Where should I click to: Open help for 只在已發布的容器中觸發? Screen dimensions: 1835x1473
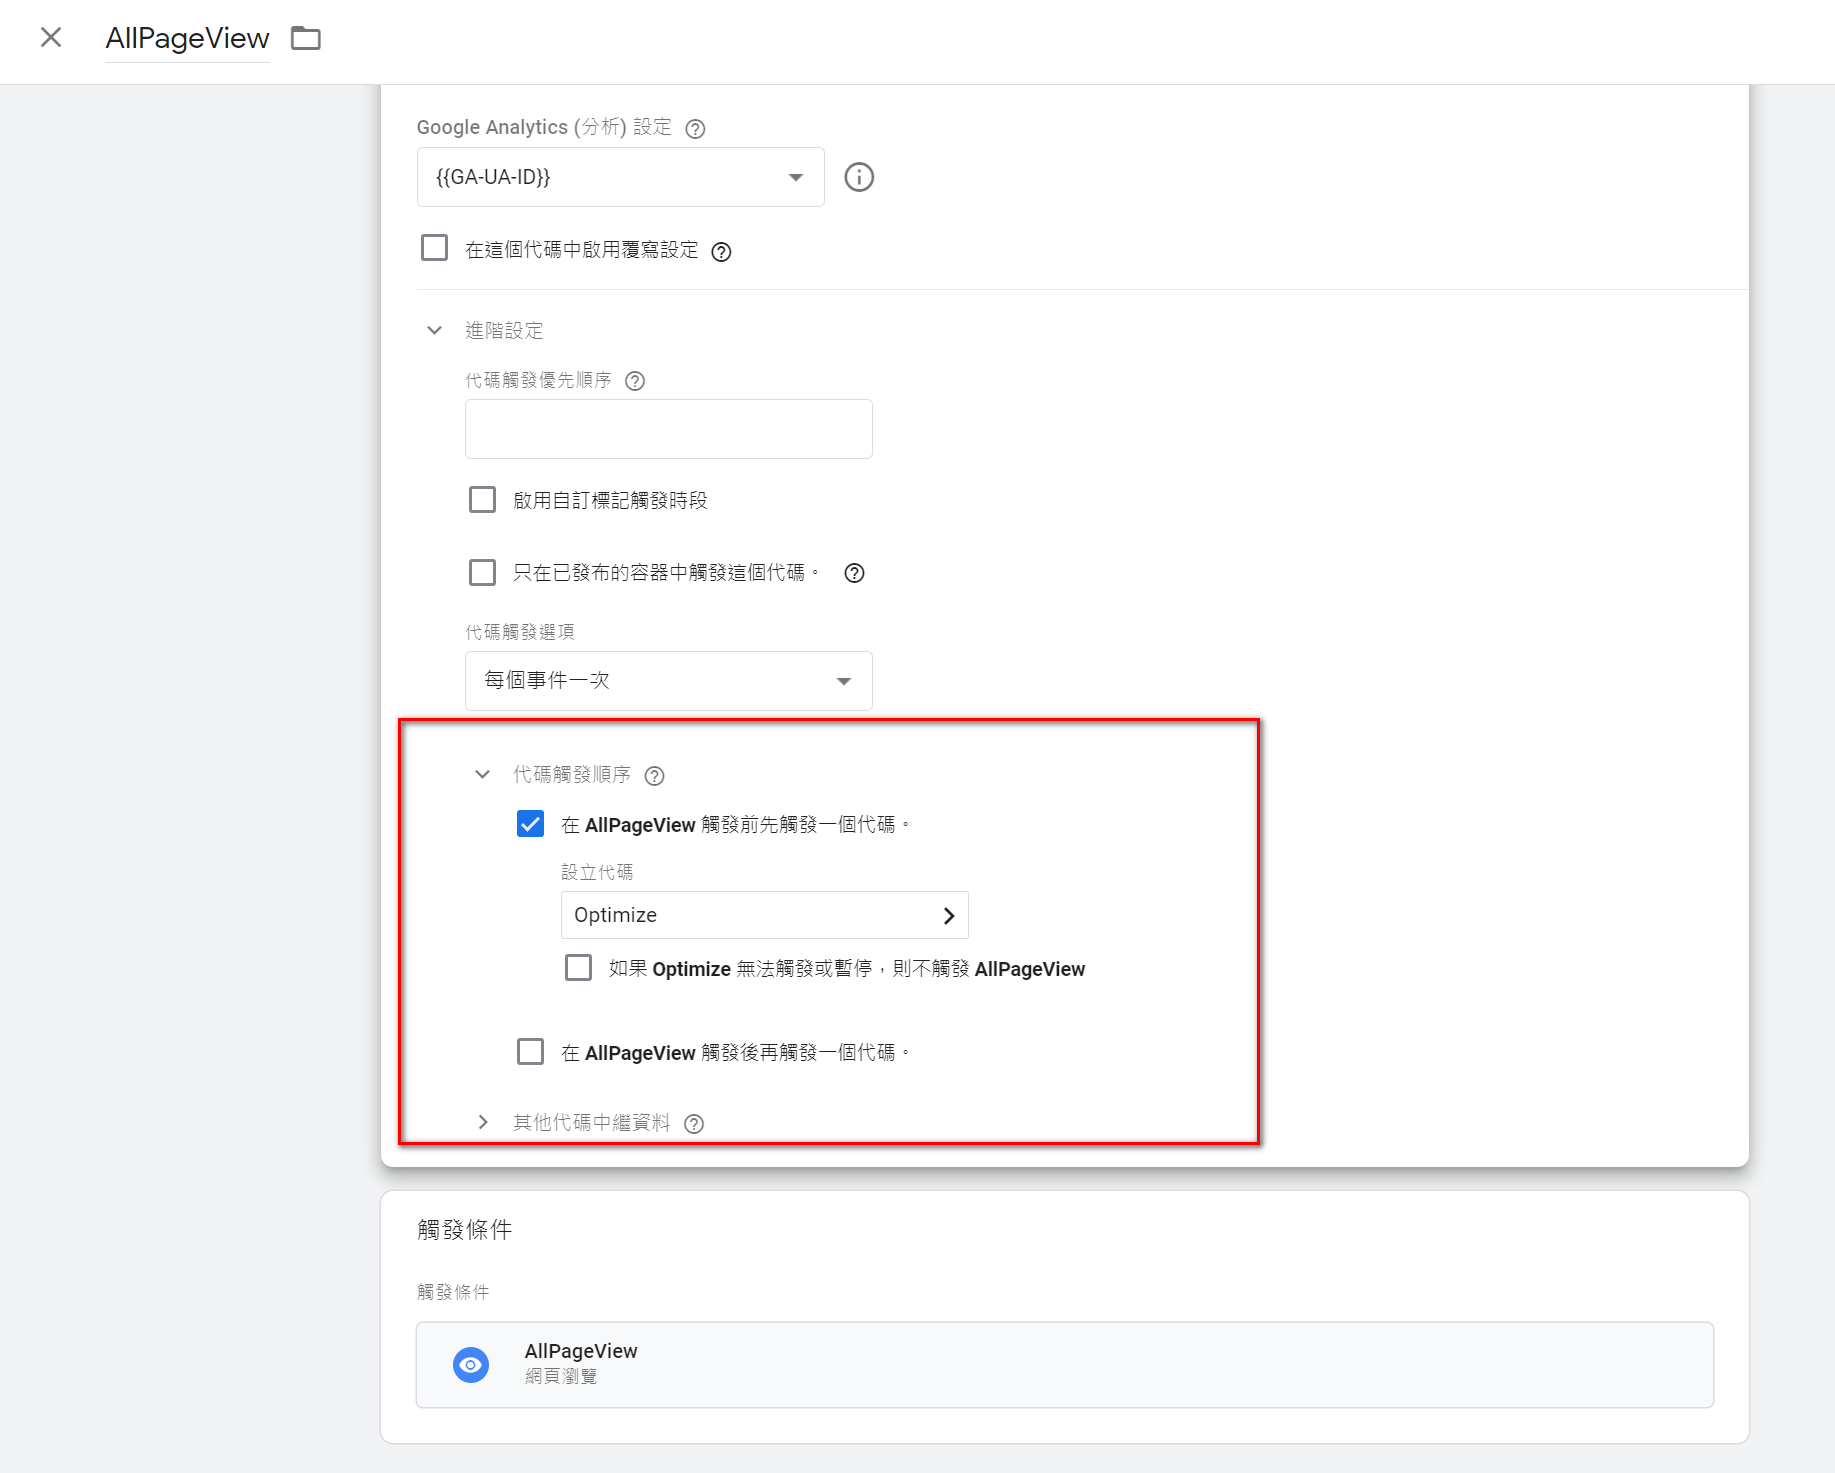pyautogui.click(x=854, y=573)
